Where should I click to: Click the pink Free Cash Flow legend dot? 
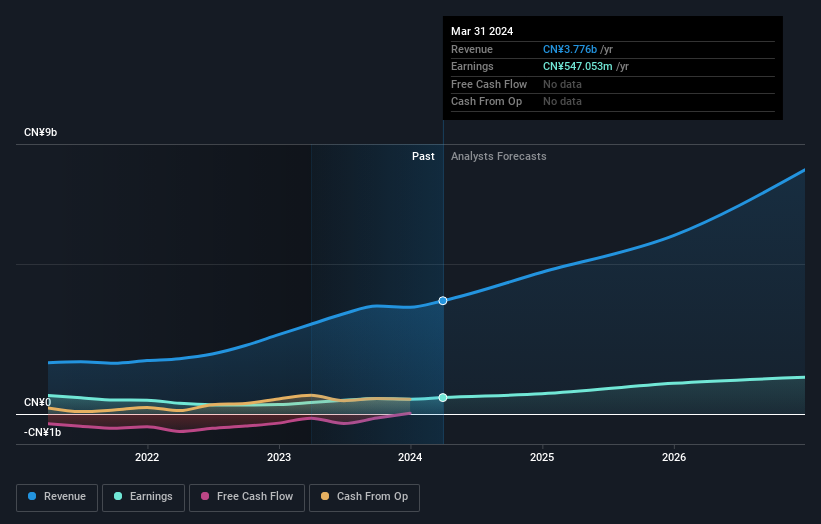pyautogui.click(x=205, y=496)
